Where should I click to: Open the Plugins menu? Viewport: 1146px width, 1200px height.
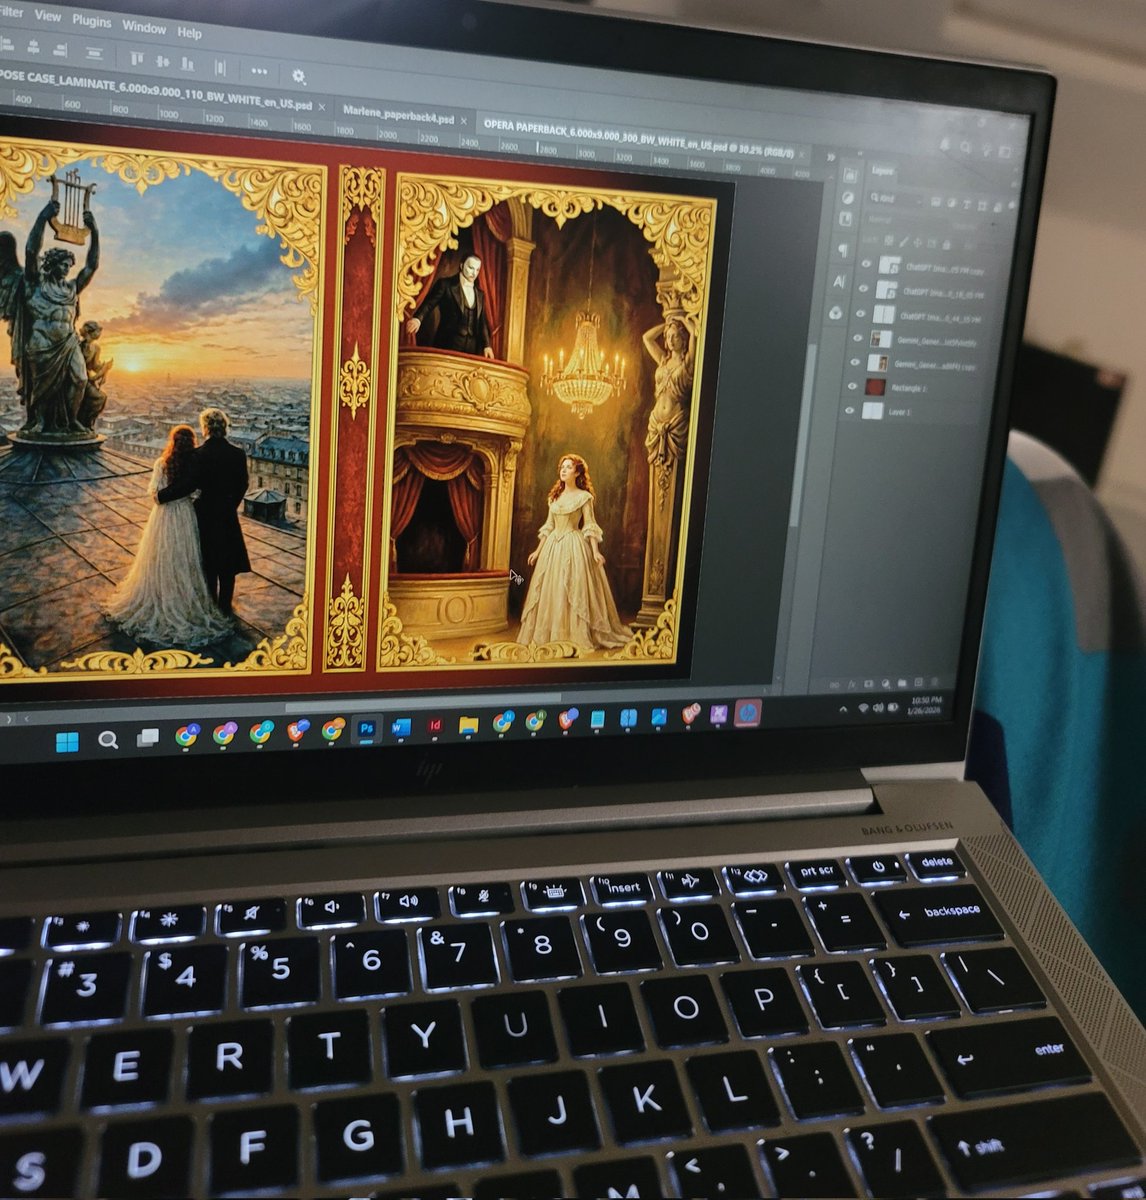coord(91,22)
